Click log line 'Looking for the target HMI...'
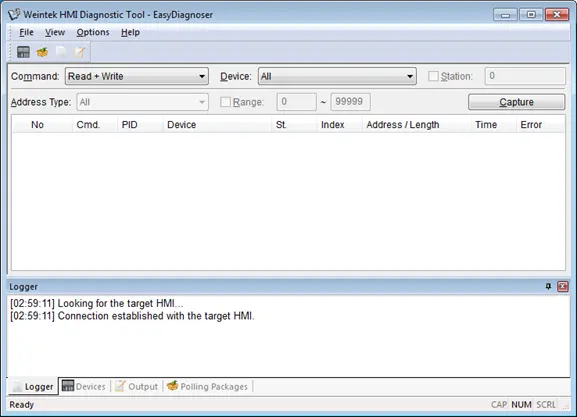Image resolution: width=577 pixels, height=417 pixels. tap(96, 303)
